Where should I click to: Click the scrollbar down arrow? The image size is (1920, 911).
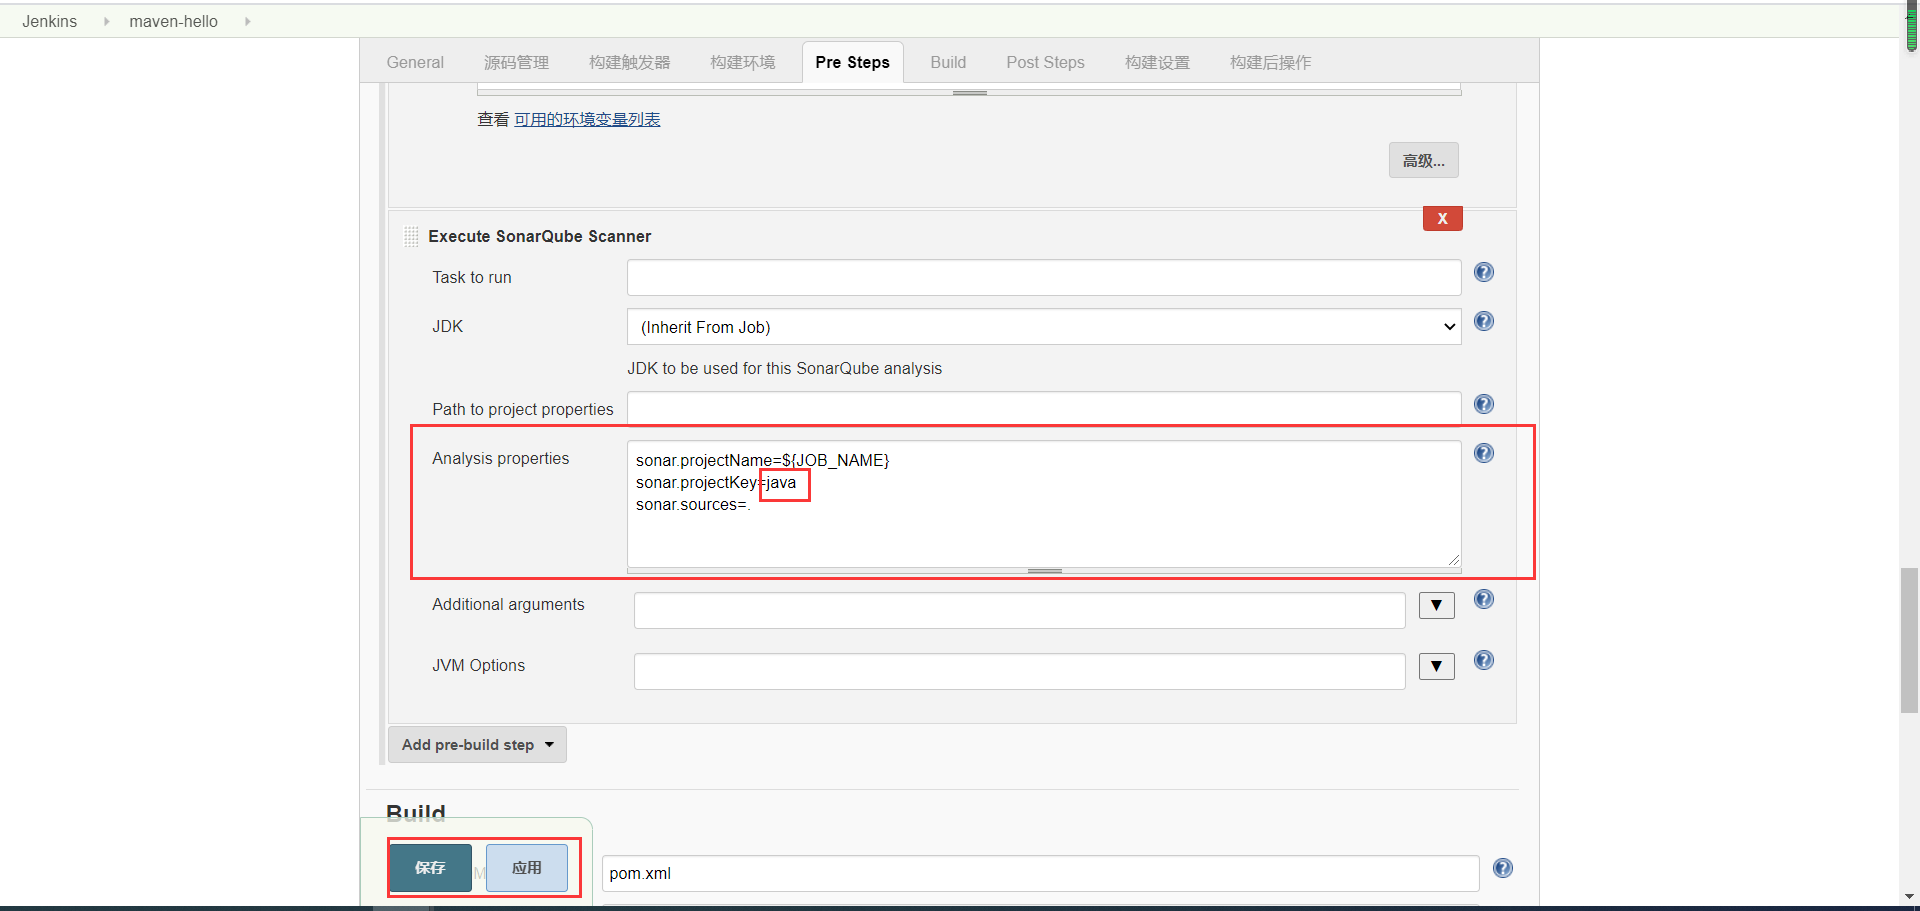click(x=1910, y=897)
